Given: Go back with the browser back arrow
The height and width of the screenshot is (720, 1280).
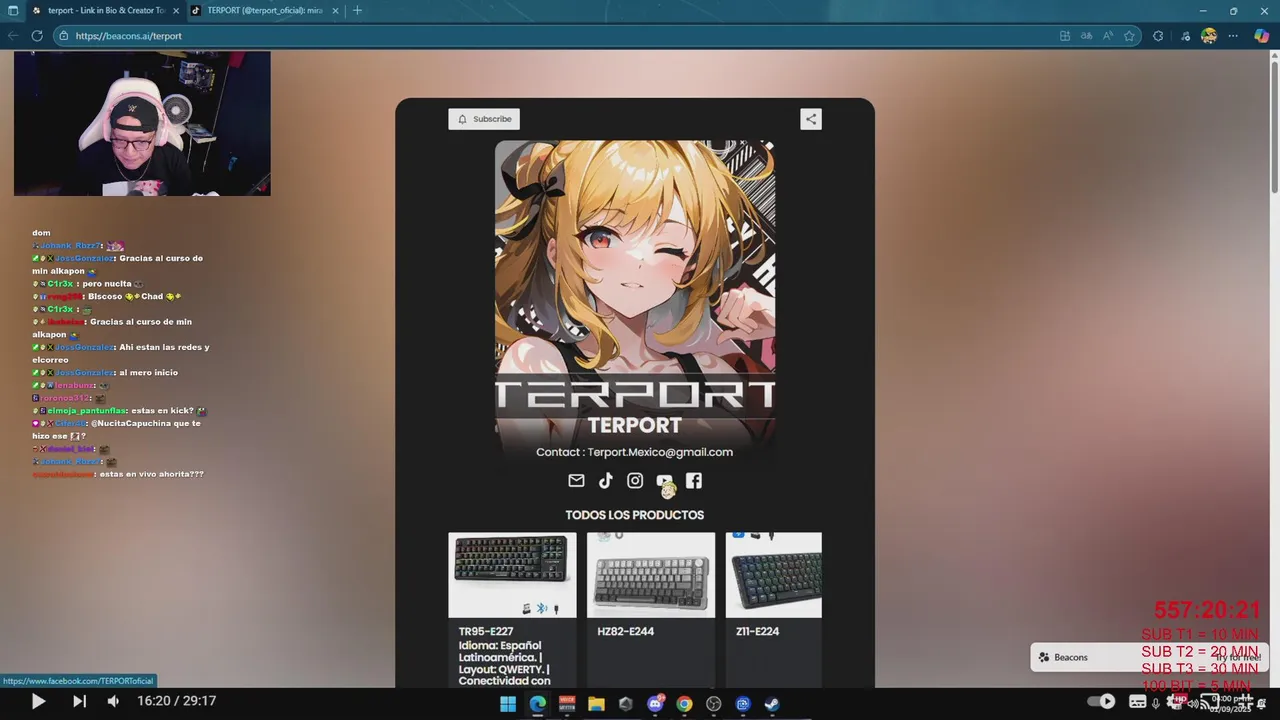Looking at the screenshot, I should pos(13,36).
